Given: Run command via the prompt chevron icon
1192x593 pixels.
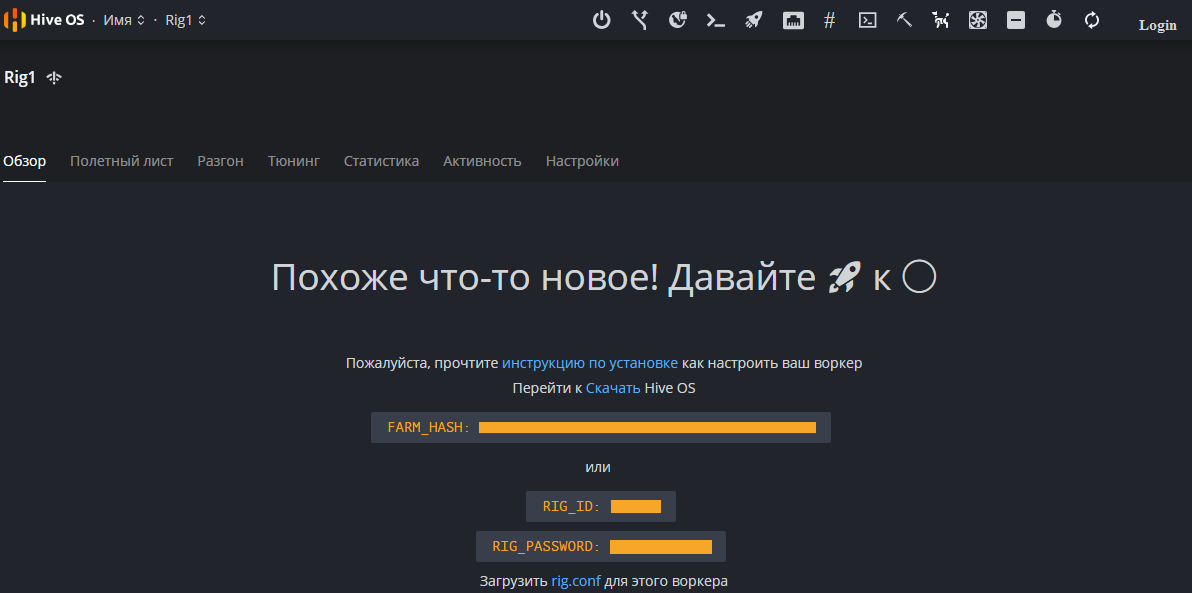Looking at the screenshot, I should [x=715, y=20].
